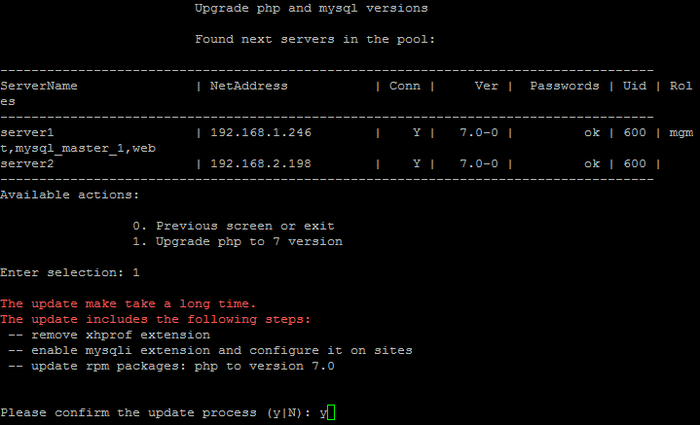Click the 'Enter selection: 1' line

pos(70,273)
